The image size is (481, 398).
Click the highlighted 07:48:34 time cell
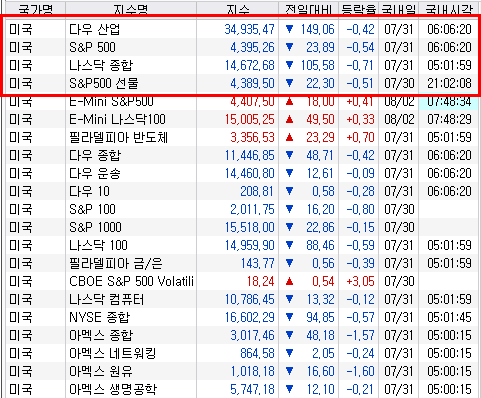pos(449,101)
